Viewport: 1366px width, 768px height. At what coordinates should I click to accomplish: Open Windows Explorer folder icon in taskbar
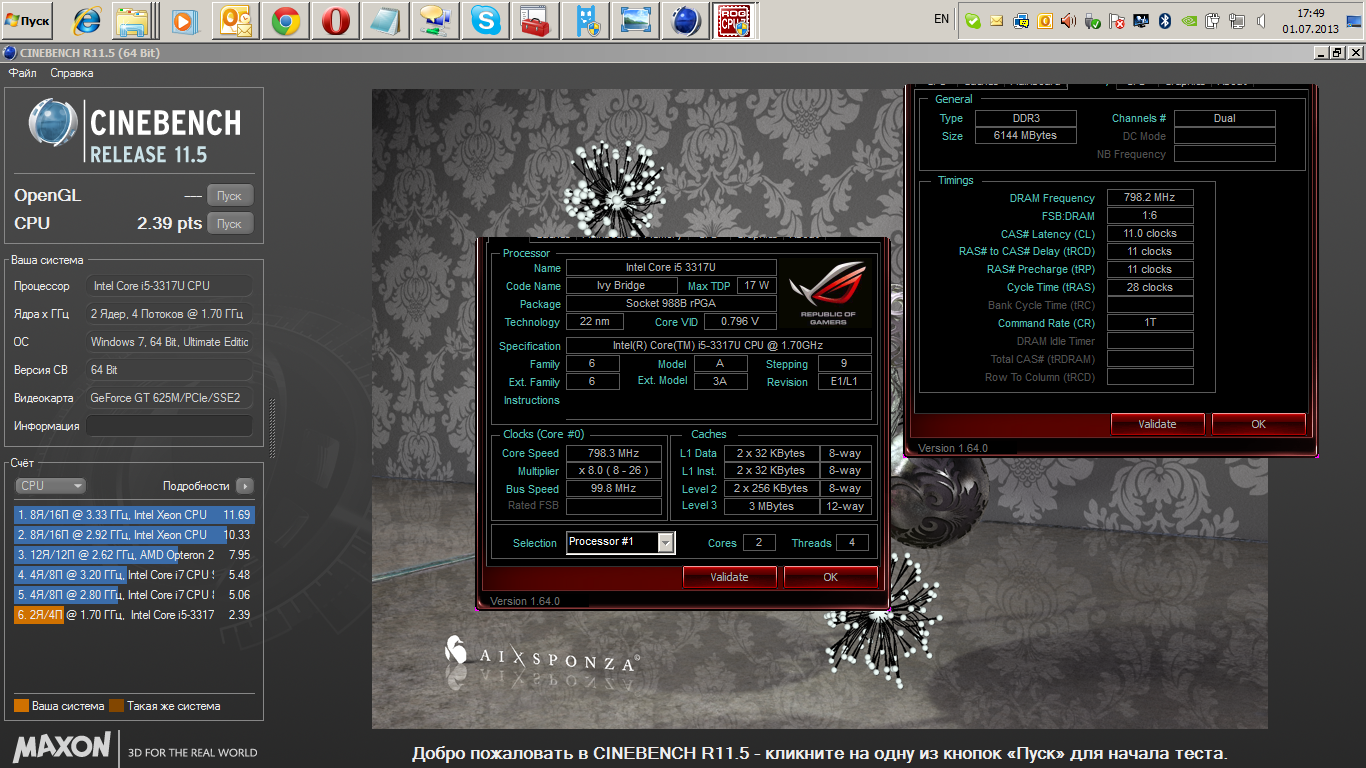tap(132, 20)
